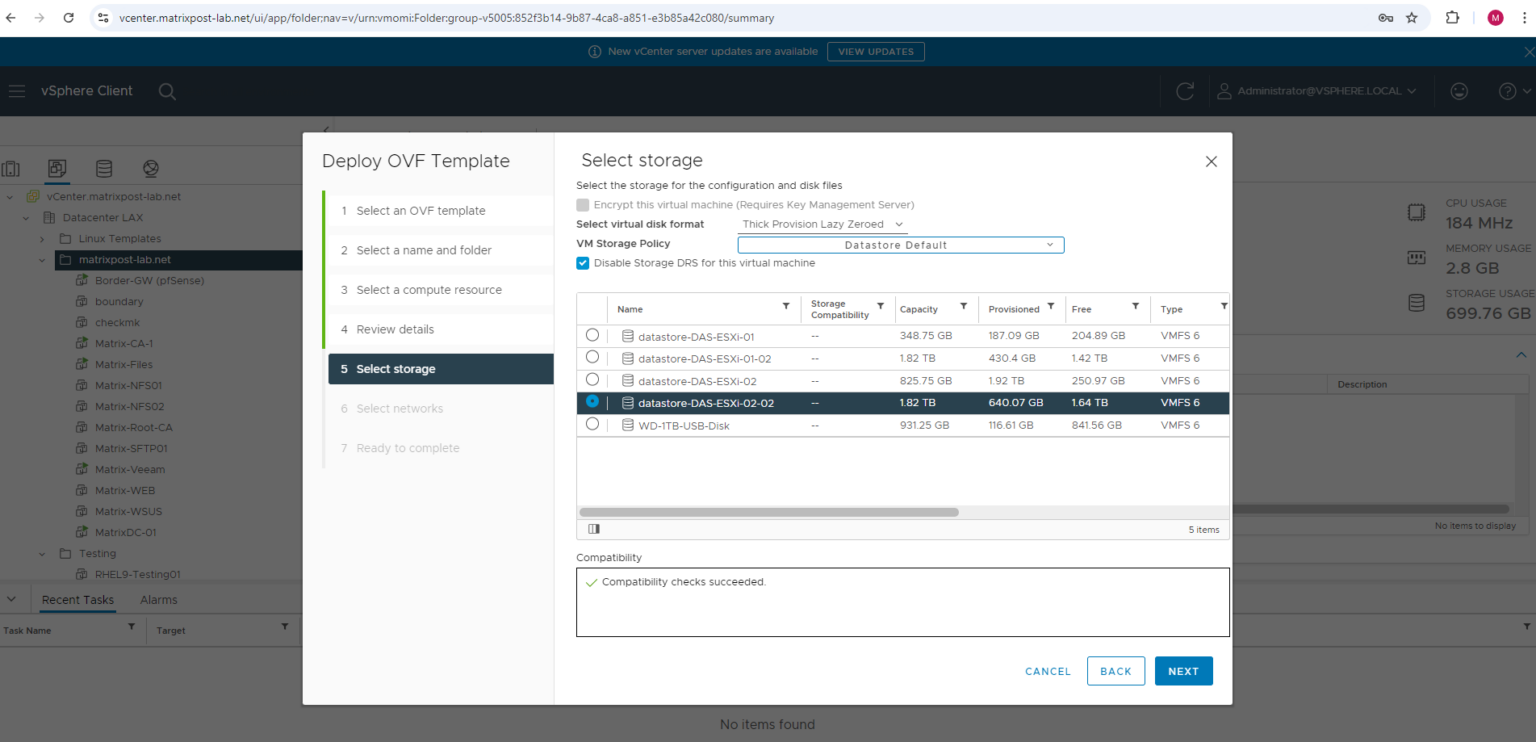The width and height of the screenshot is (1536, 742).
Task: Open the virtual disk format dropdown
Action: (821, 224)
